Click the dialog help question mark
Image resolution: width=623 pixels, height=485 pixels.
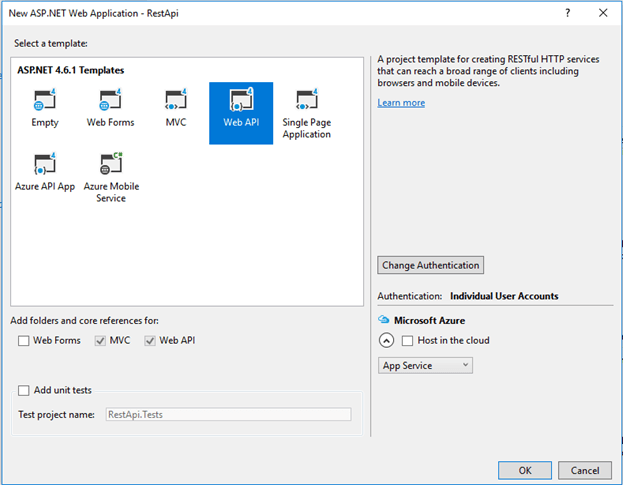coord(567,14)
